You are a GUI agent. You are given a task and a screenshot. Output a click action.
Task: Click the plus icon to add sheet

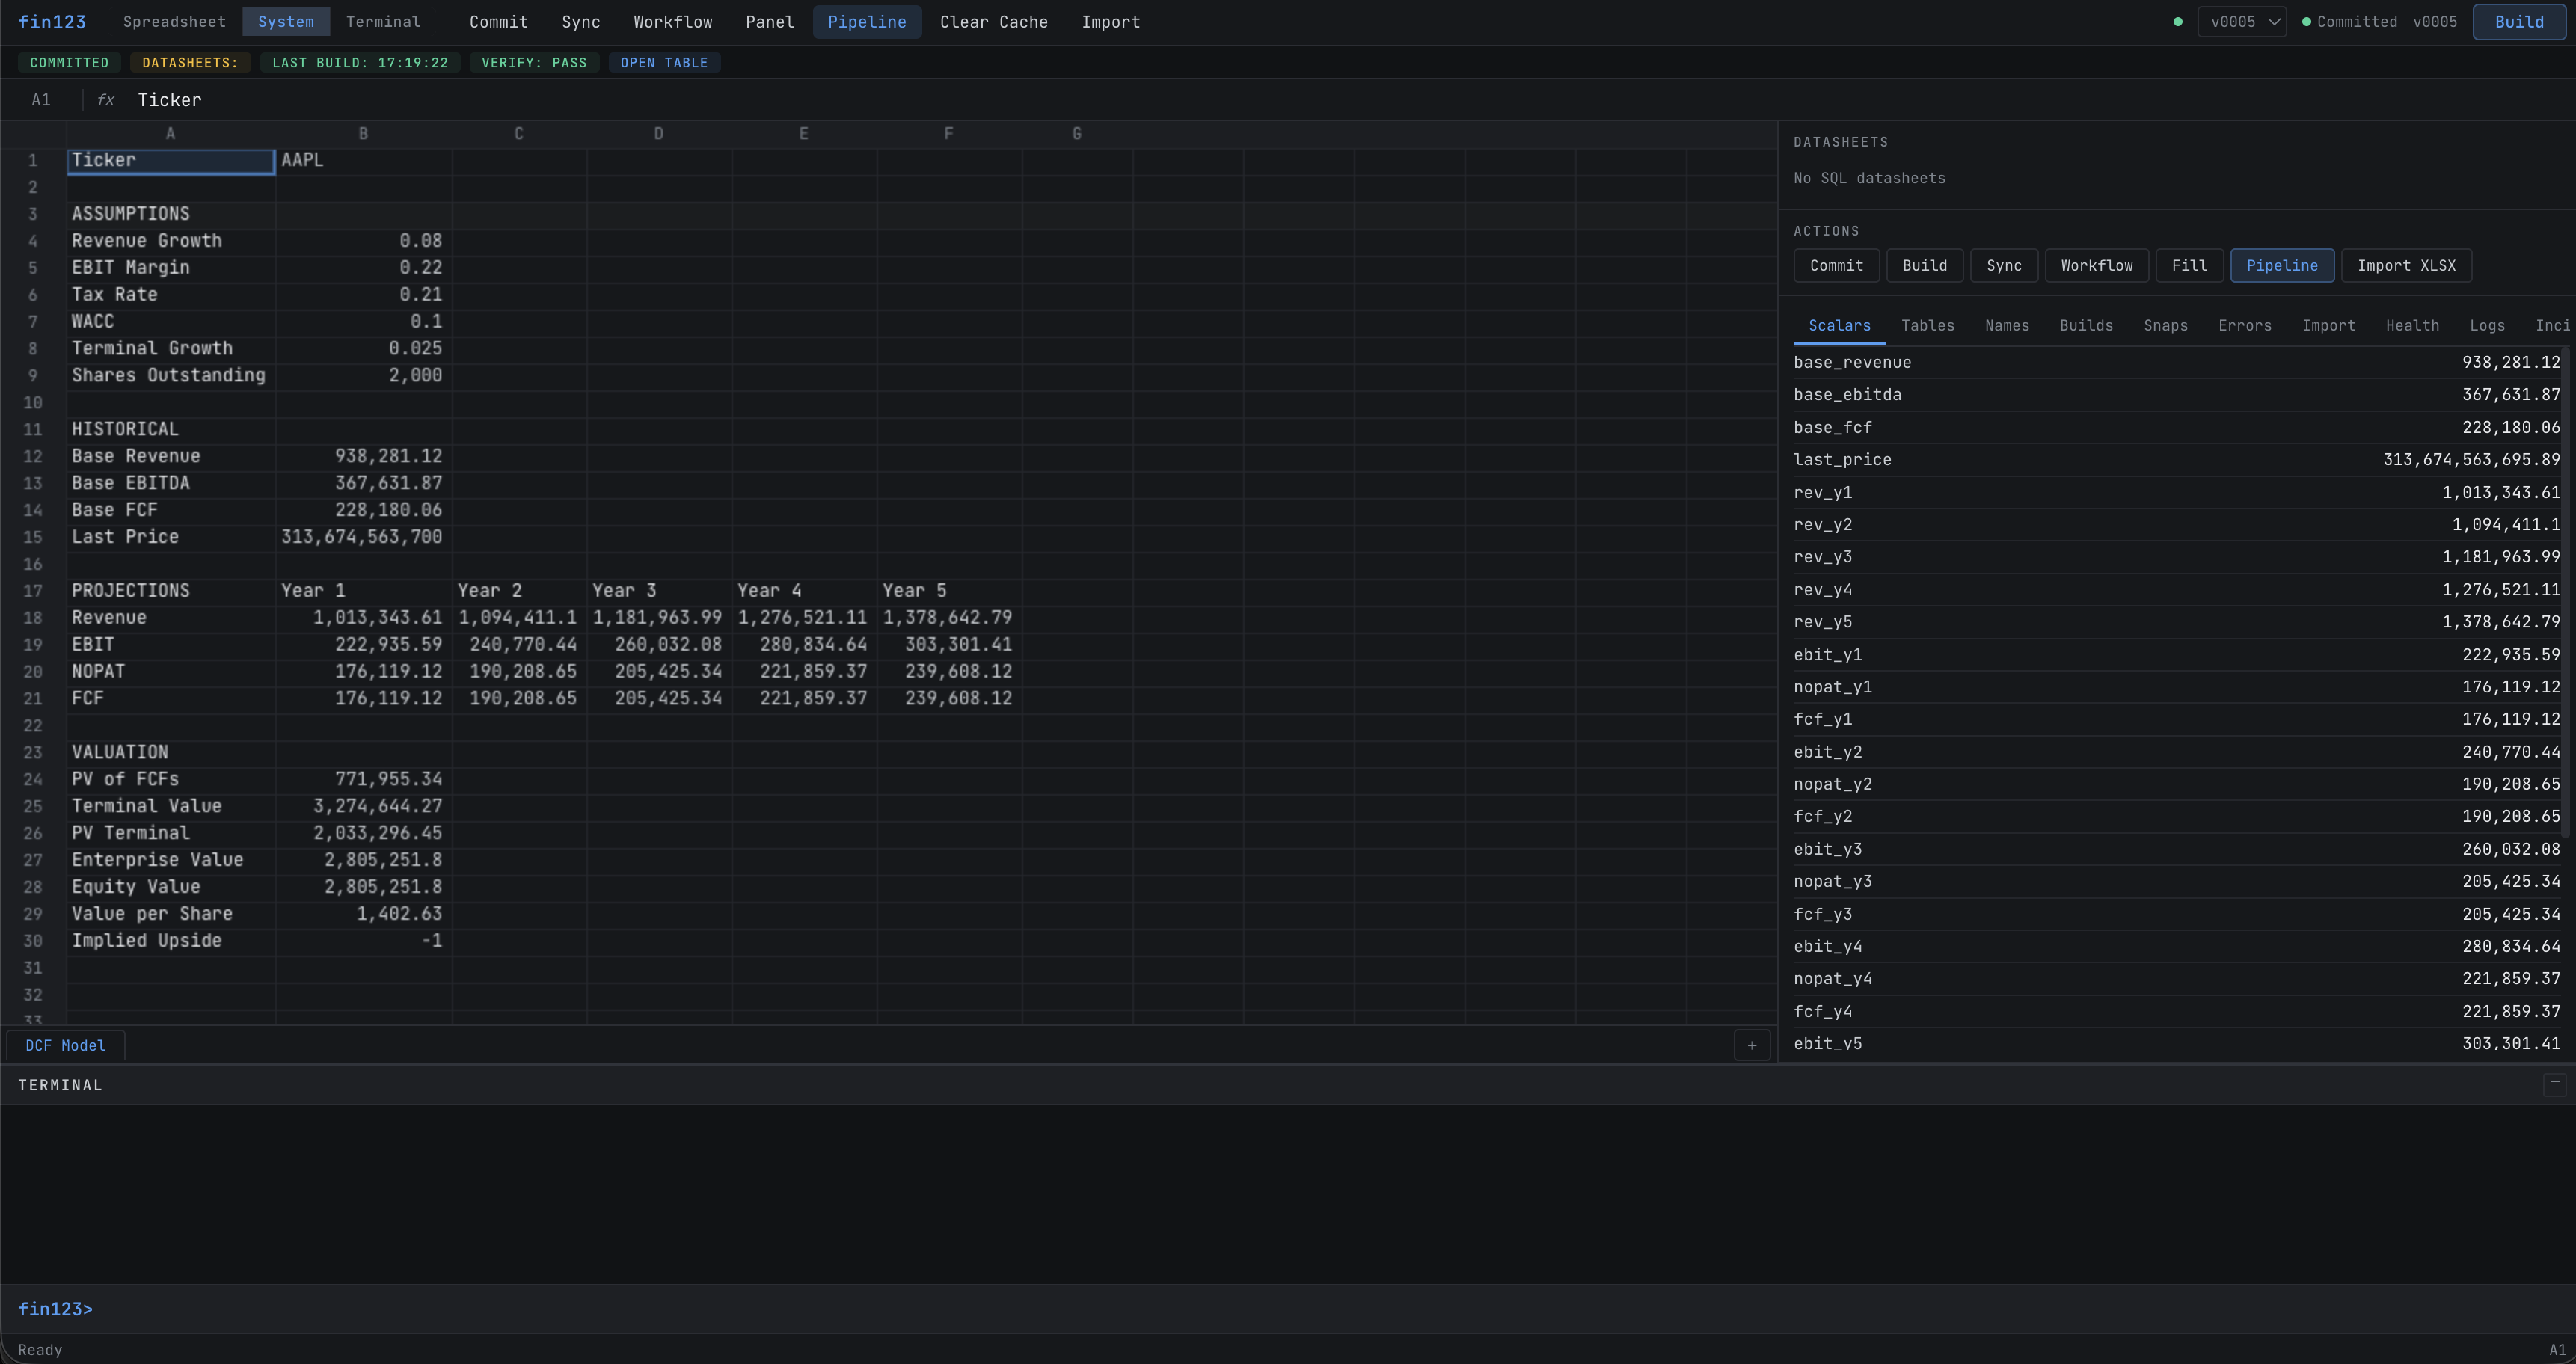pos(1751,1045)
